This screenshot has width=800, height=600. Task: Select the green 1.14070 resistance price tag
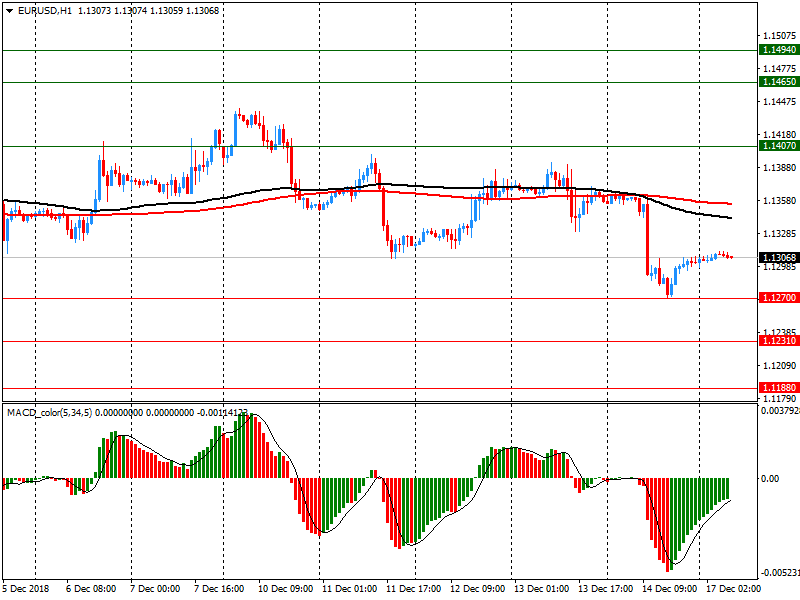(778, 146)
